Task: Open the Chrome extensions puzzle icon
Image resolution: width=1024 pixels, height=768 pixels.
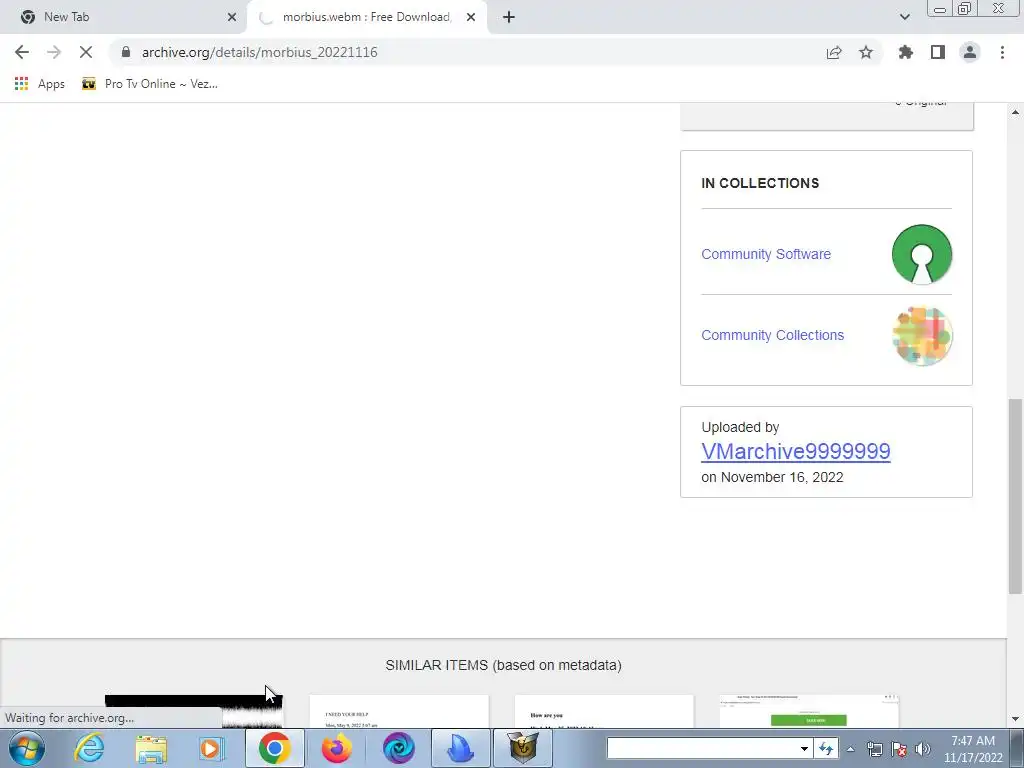Action: point(906,52)
